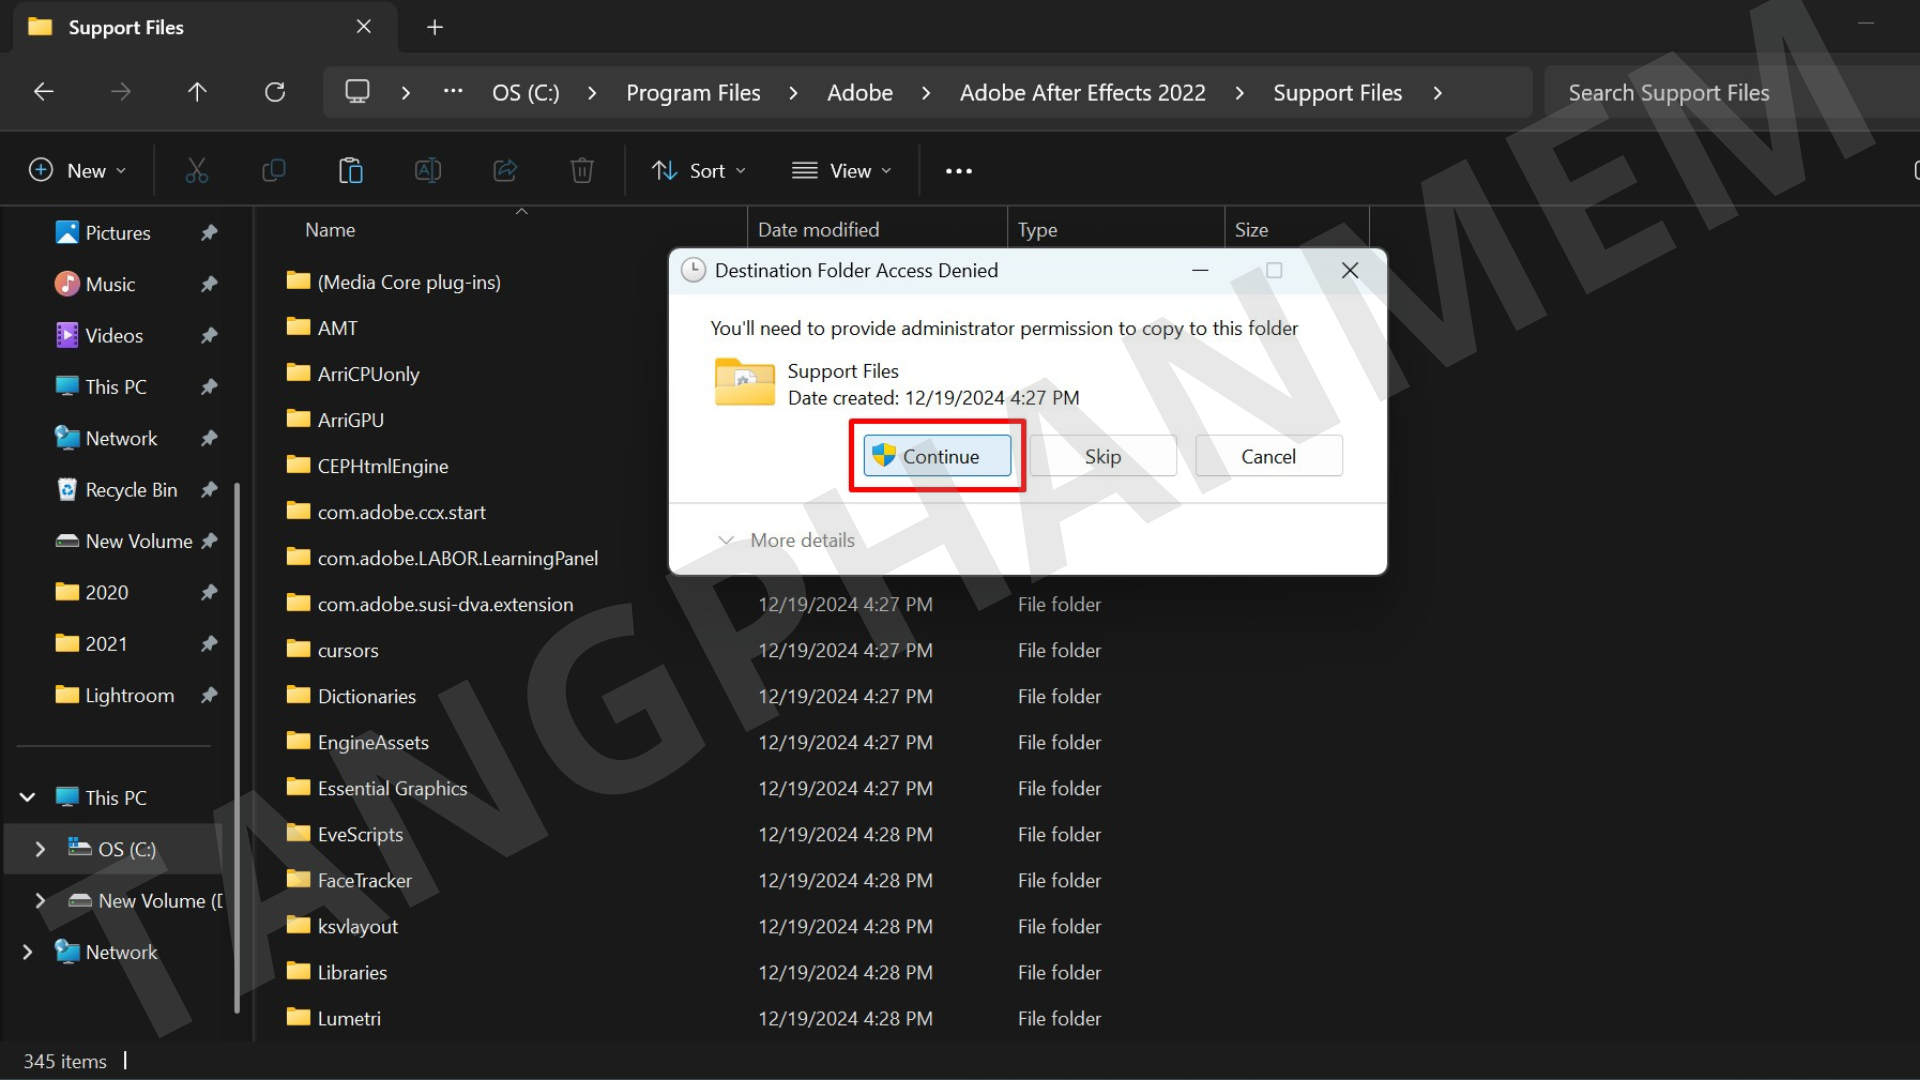Click the Copy icon in toolbar
Viewport: 1920px width, 1080px height.
273,171
